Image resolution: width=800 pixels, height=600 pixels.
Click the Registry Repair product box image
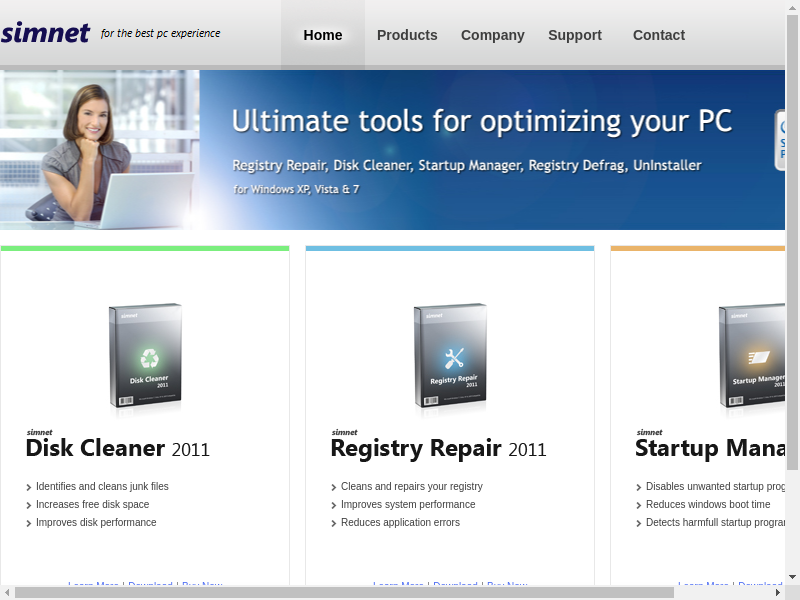click(x=451, y=358)
